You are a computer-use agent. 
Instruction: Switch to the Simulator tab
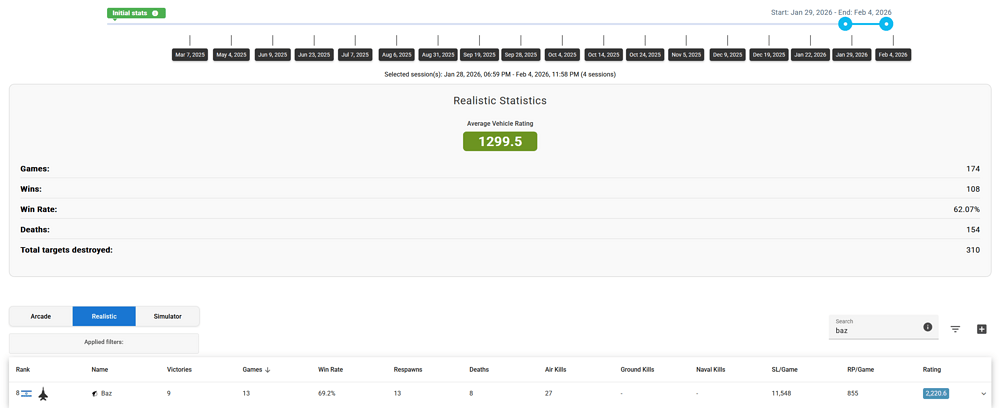(167, 316)
